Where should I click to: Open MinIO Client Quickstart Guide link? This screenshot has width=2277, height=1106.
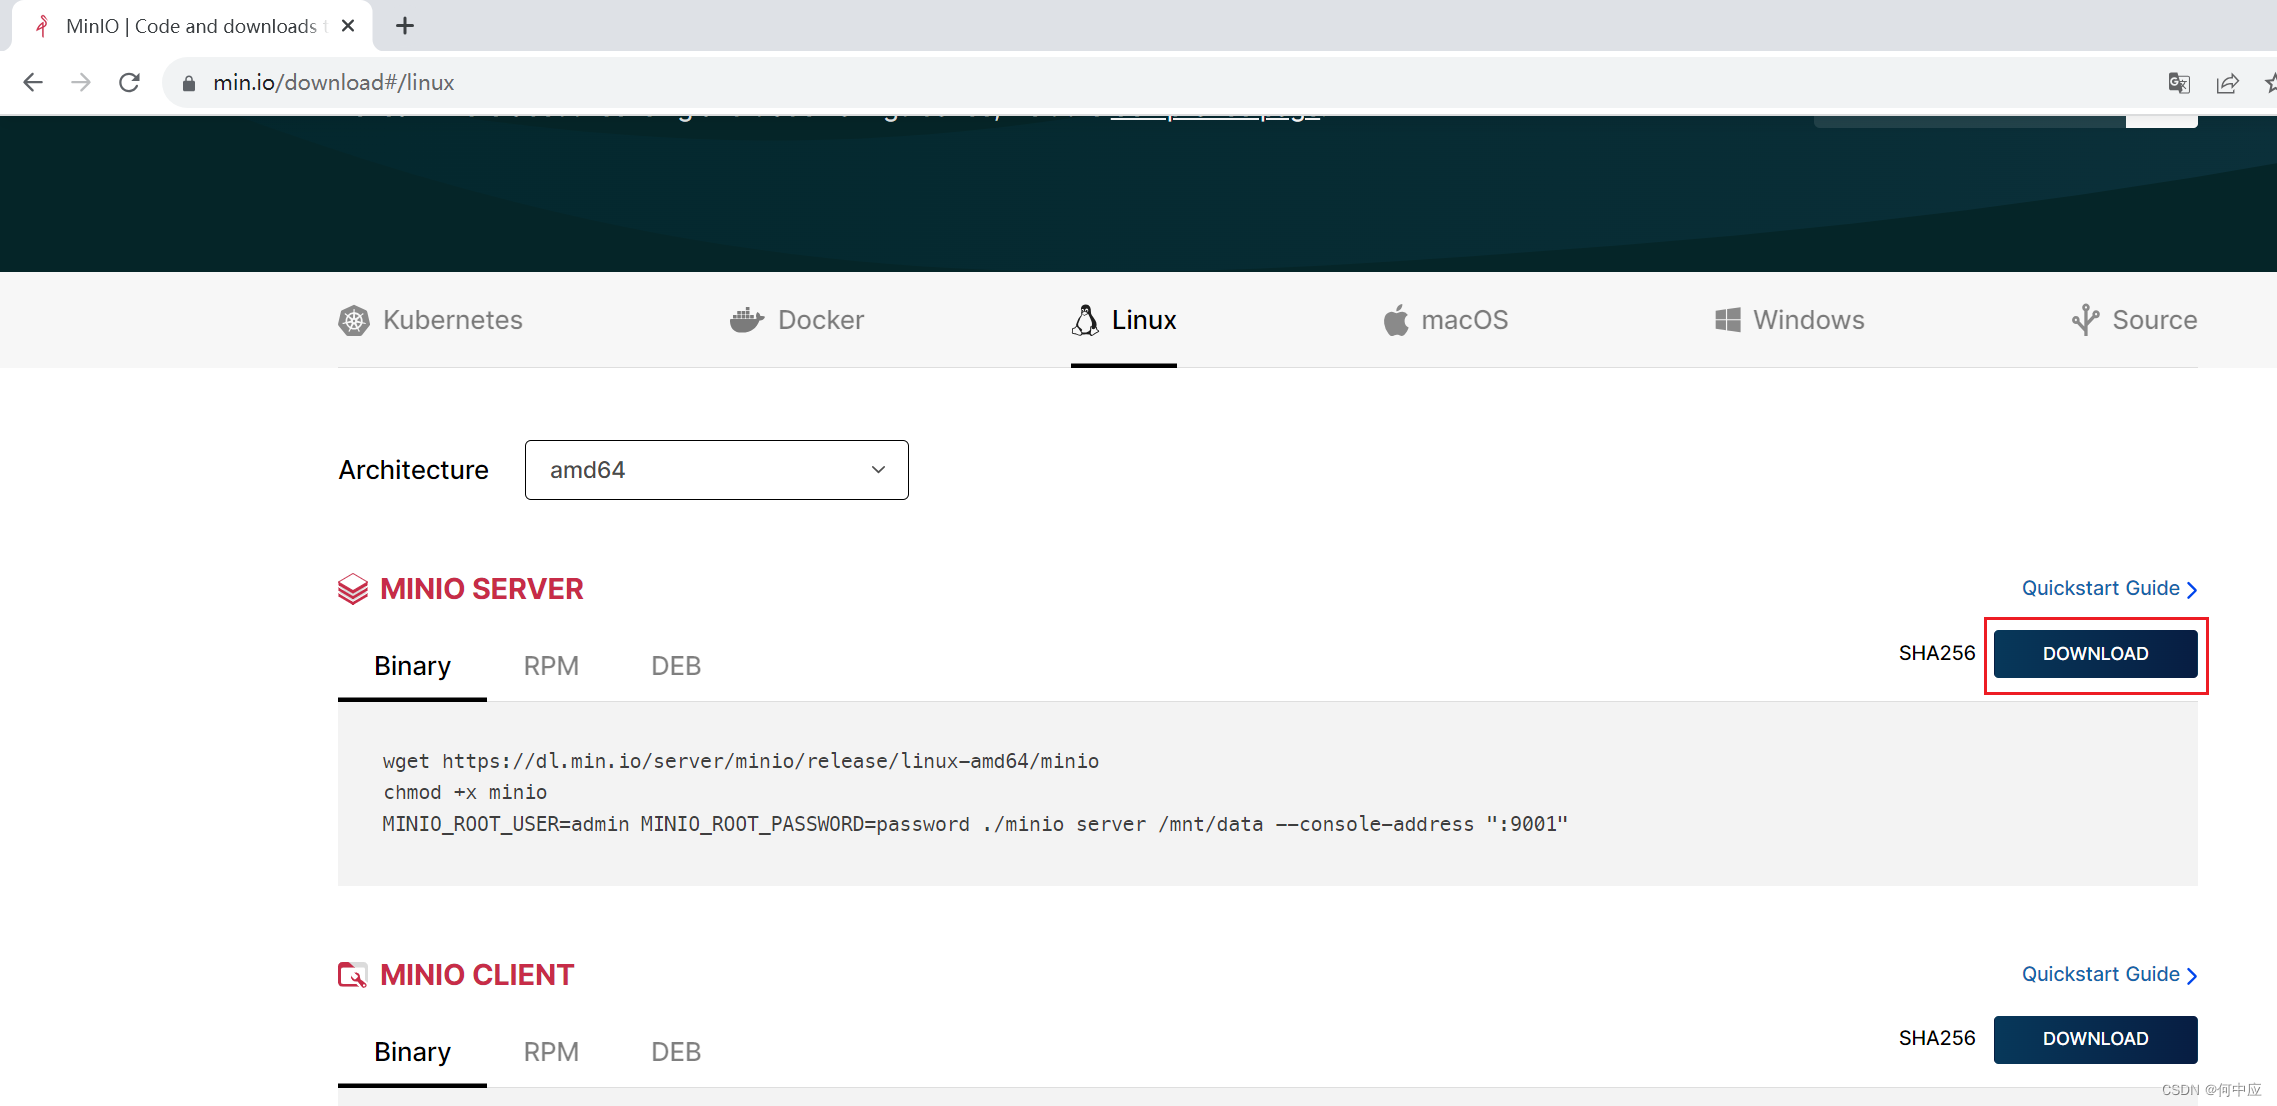tap(2109, 974)
